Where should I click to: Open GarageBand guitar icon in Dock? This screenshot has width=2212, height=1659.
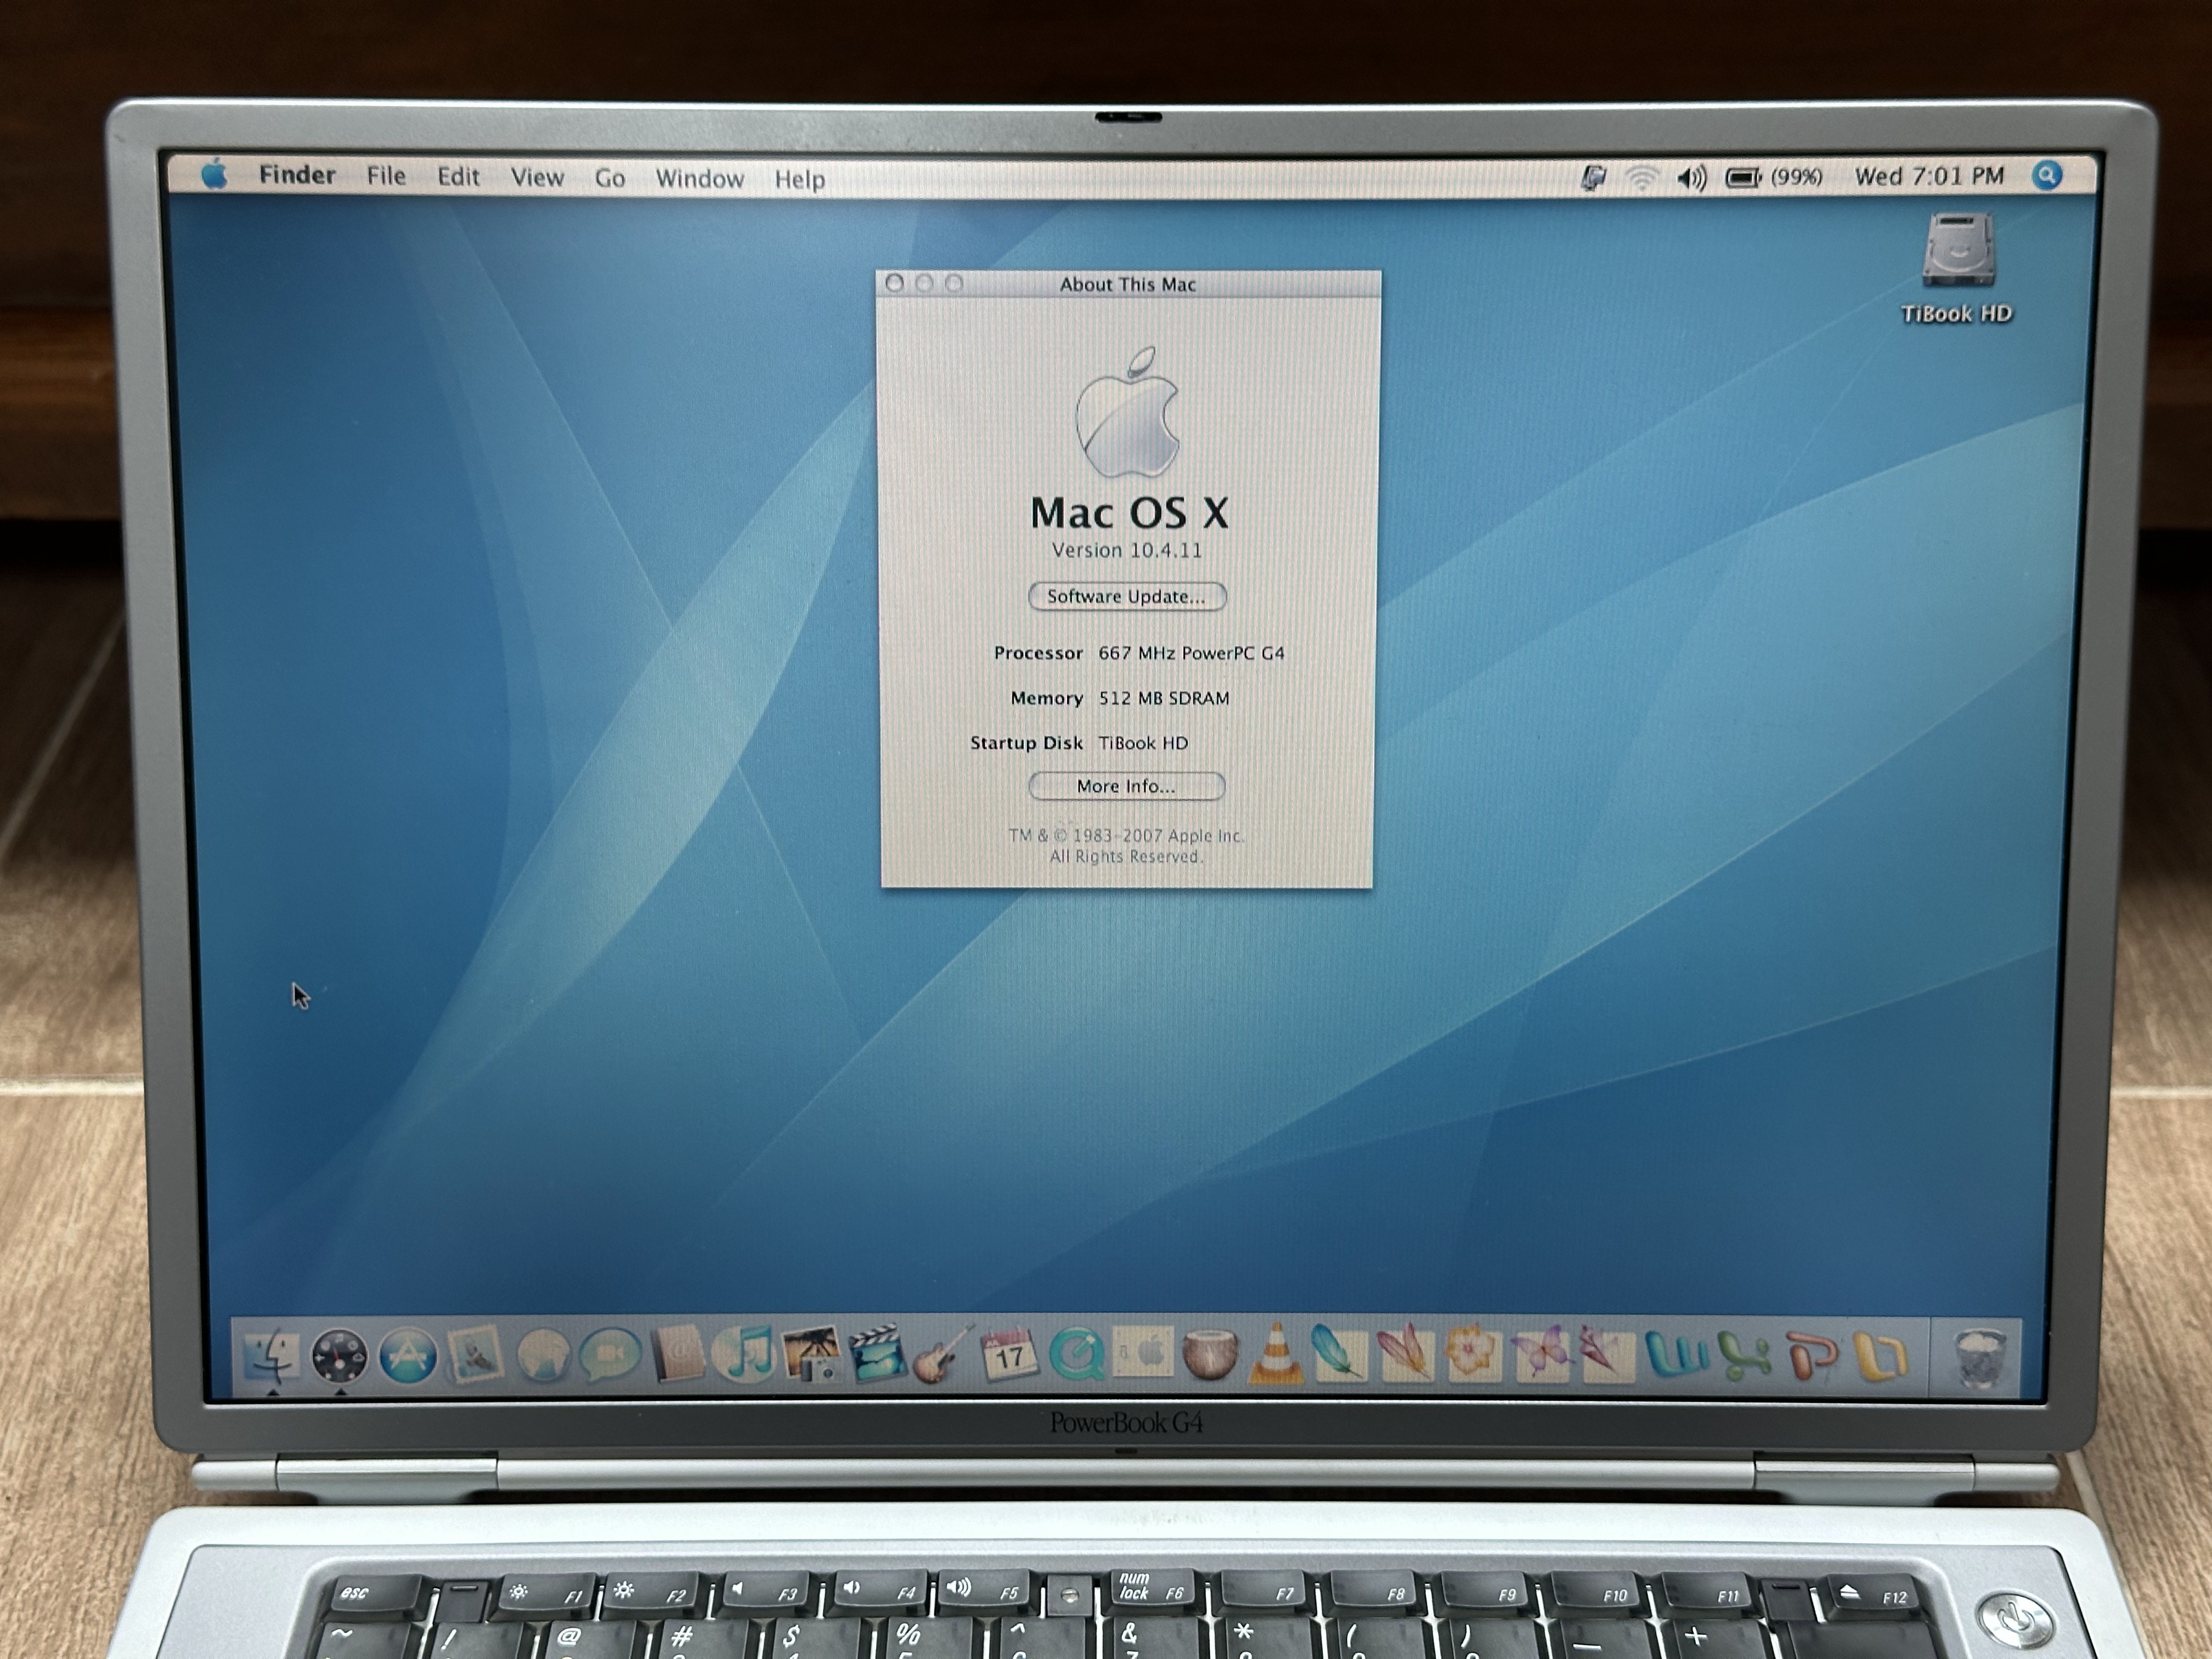click(942, 1355)
